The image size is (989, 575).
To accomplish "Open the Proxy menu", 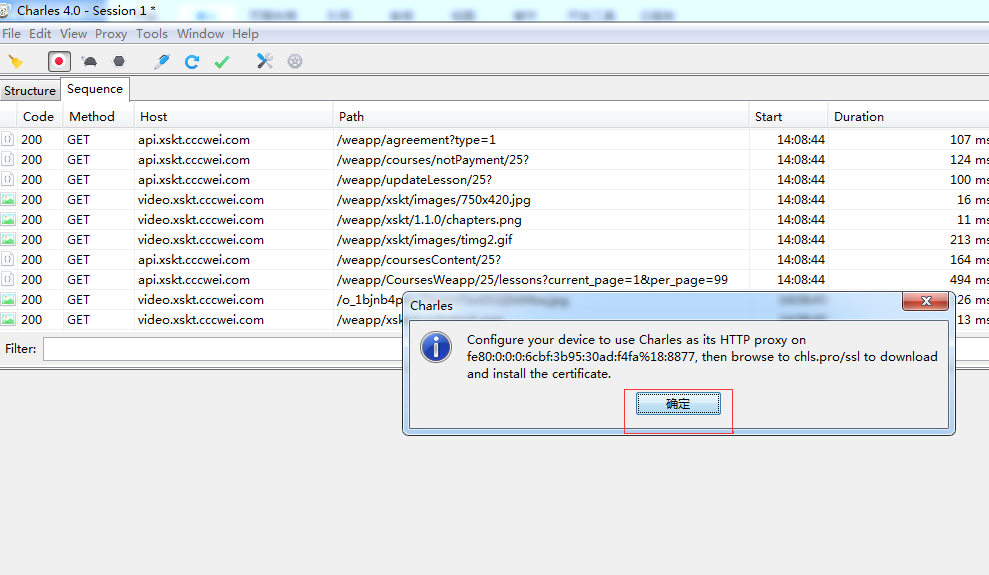I will [111, 34].
